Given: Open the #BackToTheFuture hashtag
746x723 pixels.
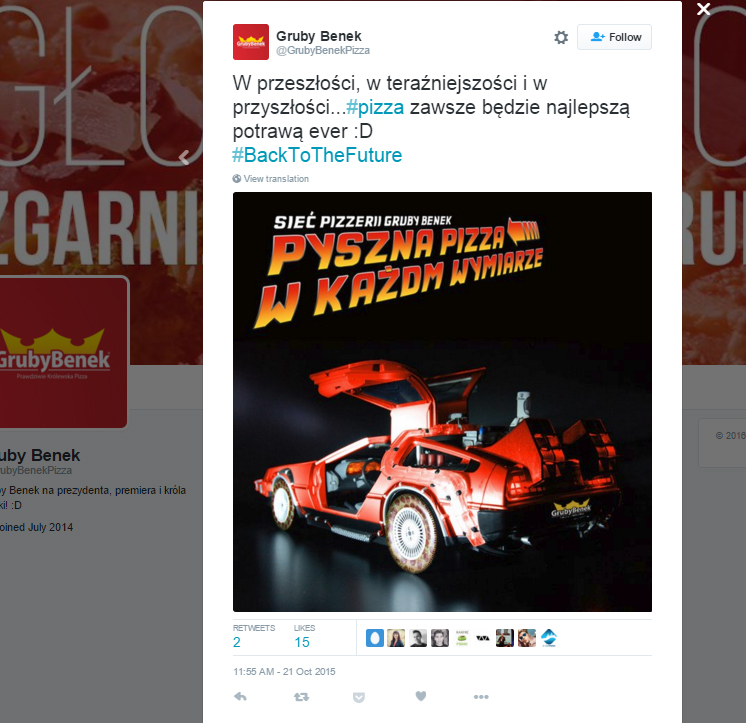Looking at the screenshot, I should coord(317,155).
